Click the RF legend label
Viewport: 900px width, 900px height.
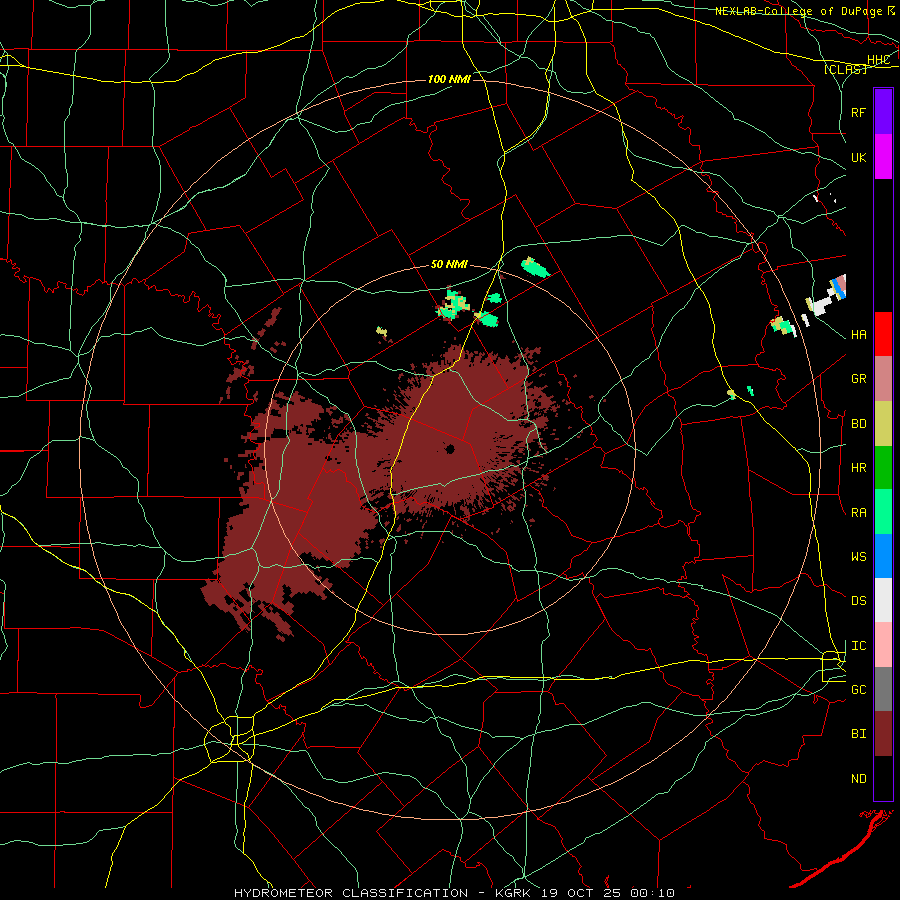coord(858,112)
